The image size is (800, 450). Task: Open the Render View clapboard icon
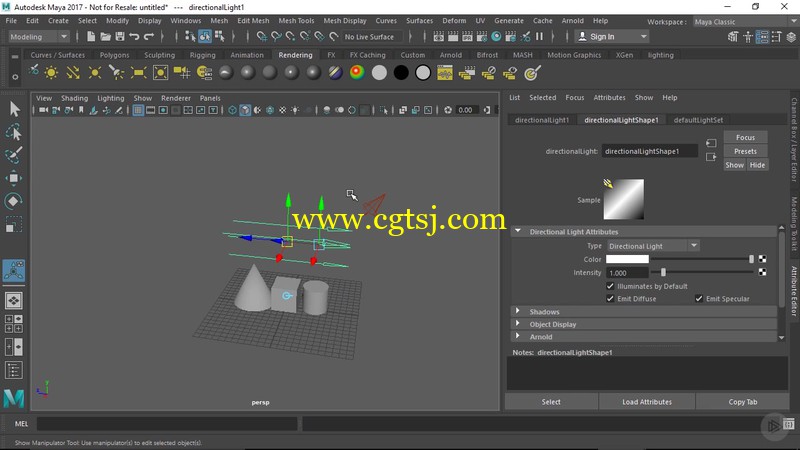[x=438, y=37]
